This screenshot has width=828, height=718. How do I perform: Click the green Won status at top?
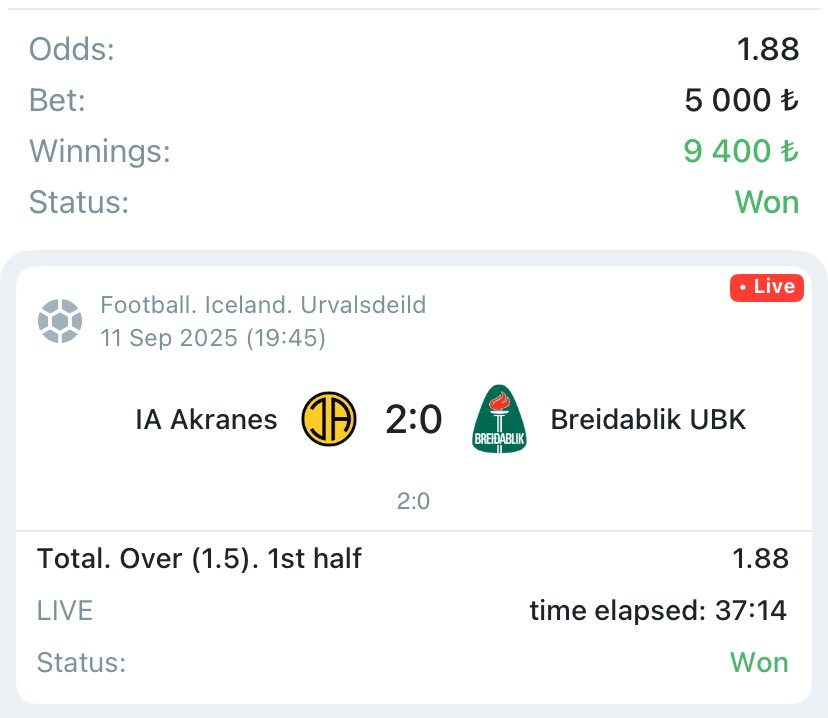point(767,203)
